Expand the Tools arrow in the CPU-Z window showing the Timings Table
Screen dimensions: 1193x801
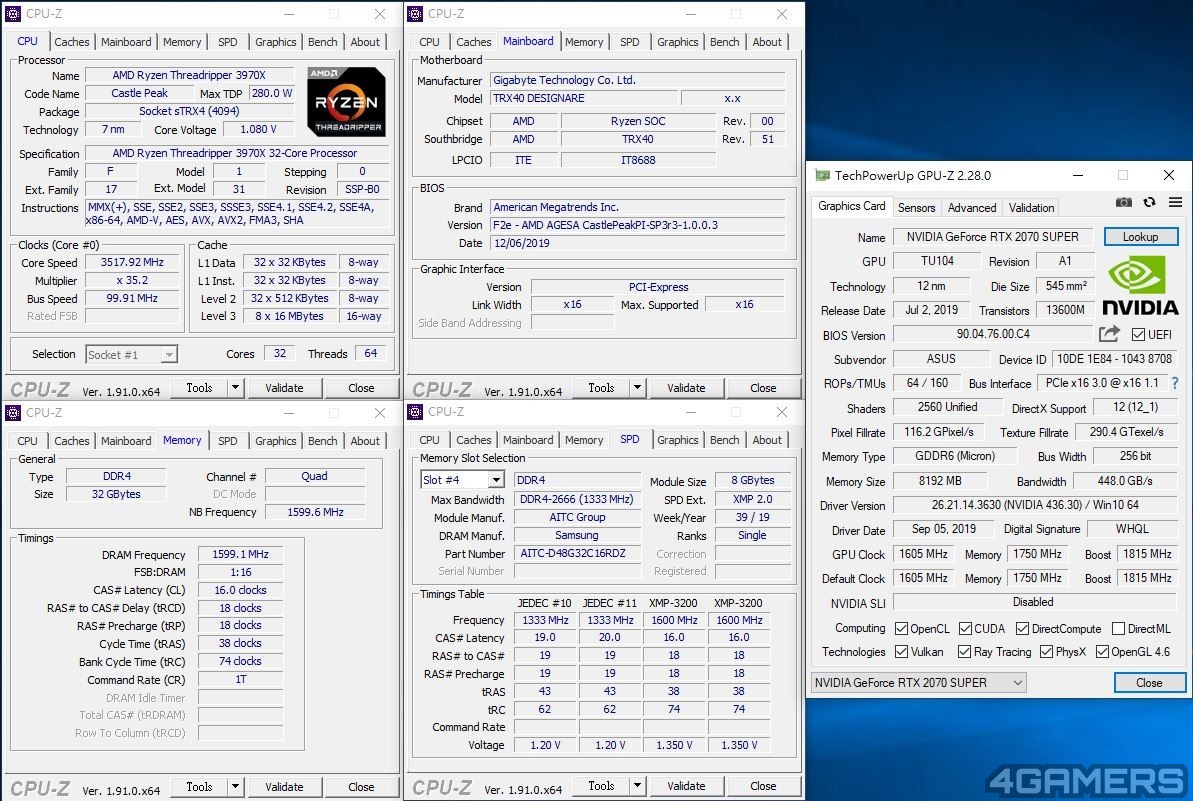point(638,786)
